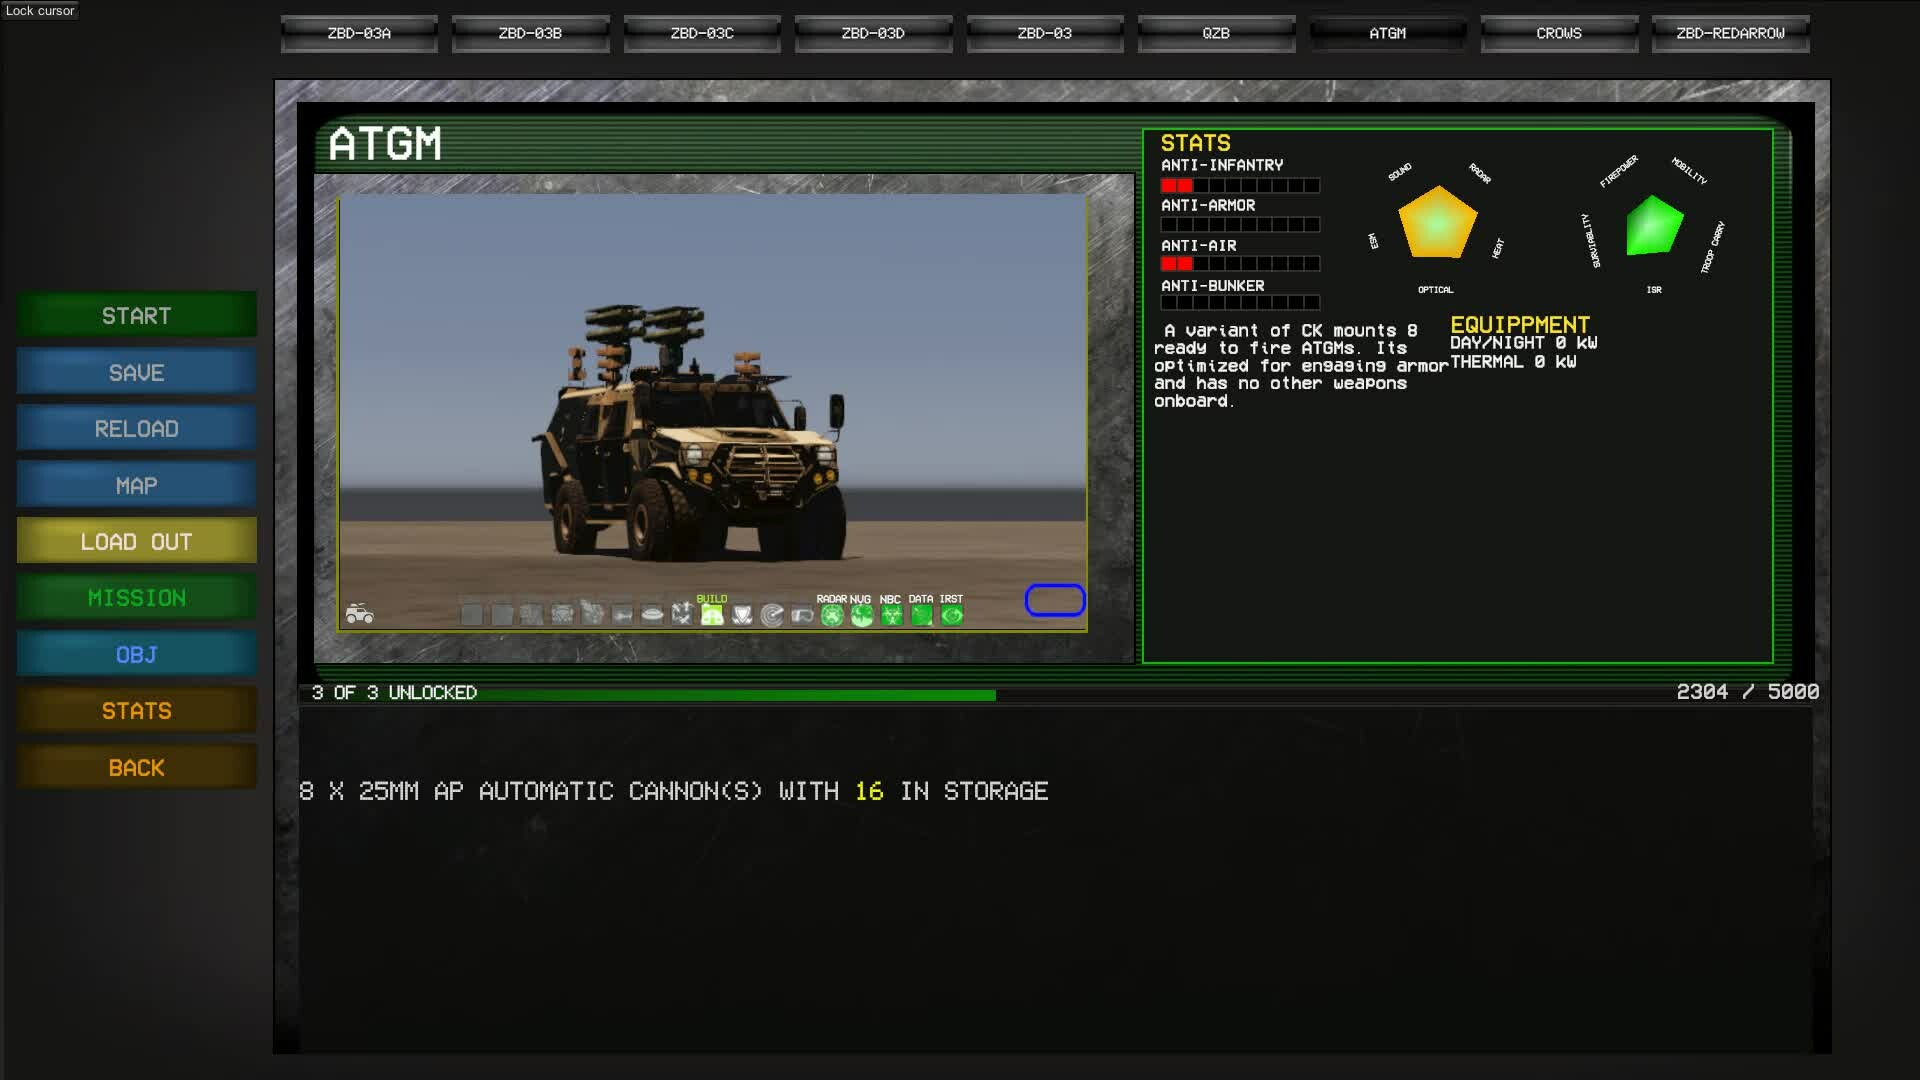The width and height of the screenshot is (1920, 1080).
Task: Choose the QZB vehicle tab
Action: pos(1216,33)
